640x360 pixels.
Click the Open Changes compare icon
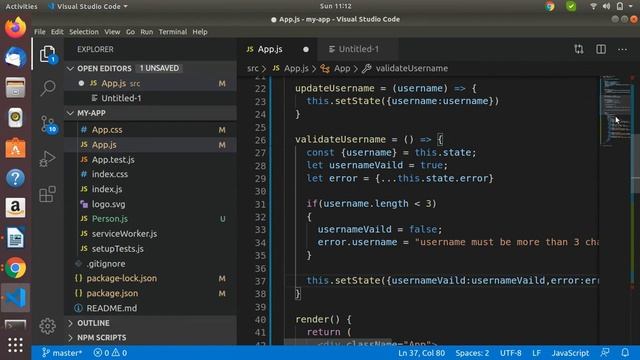pos(579,49)
